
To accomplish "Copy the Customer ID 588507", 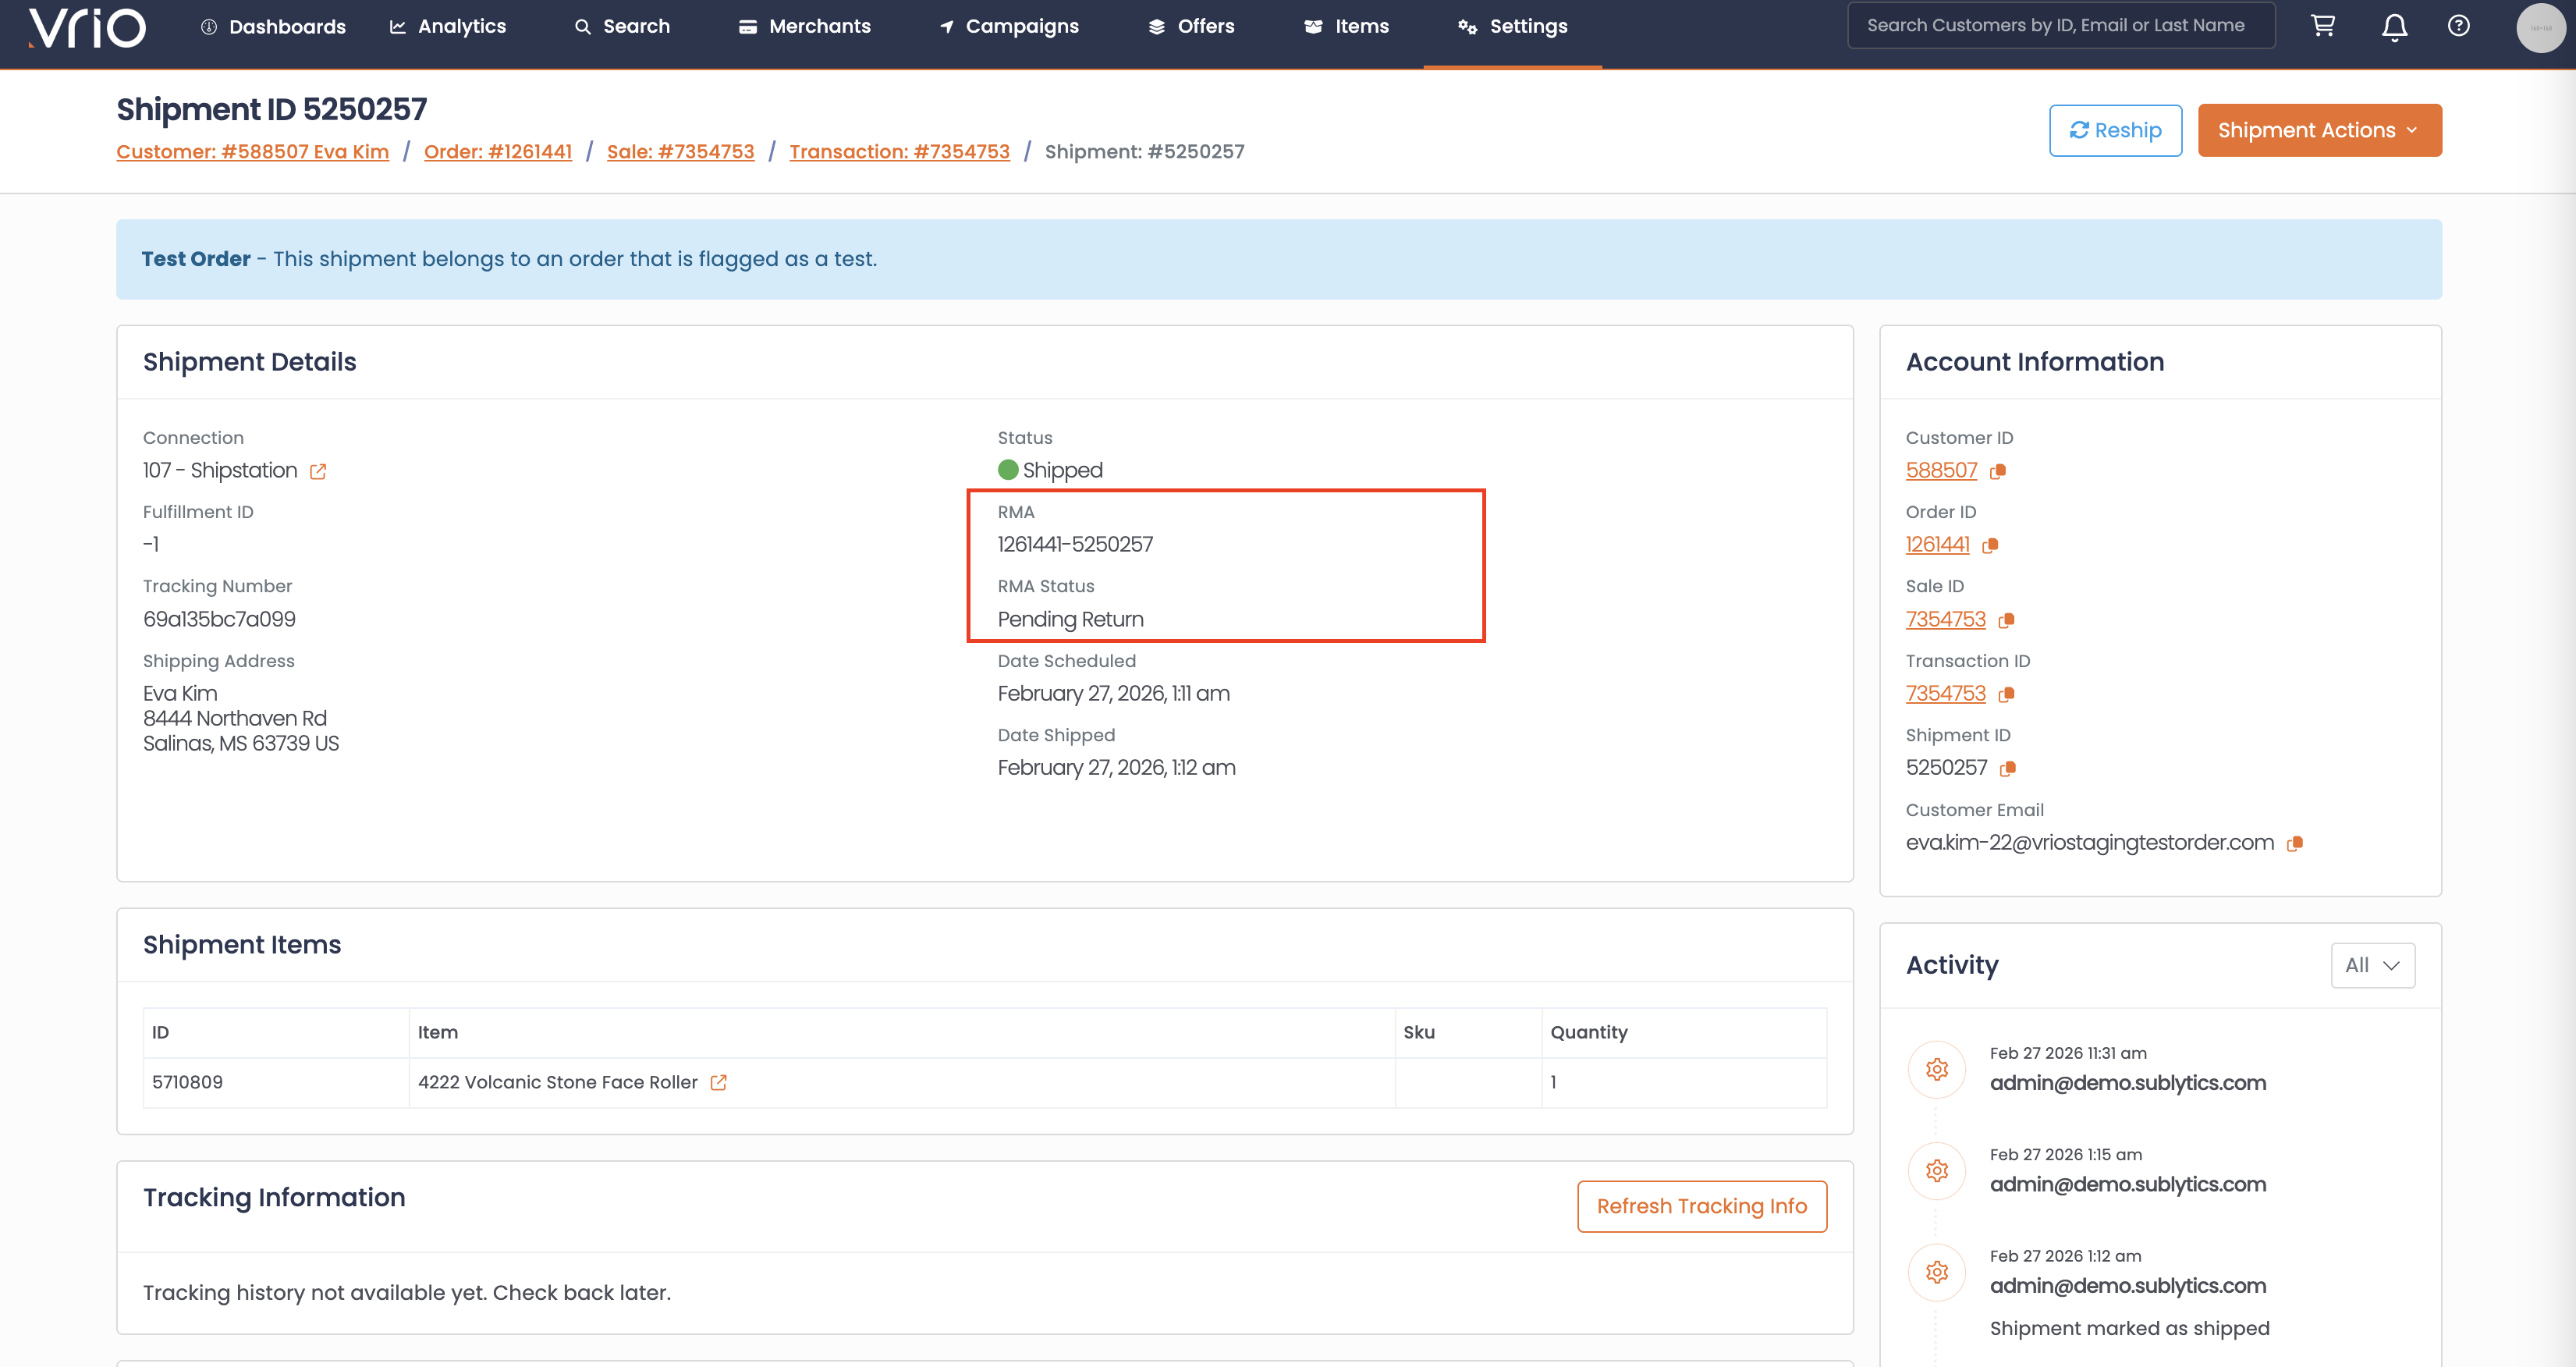I will 1997,471.
